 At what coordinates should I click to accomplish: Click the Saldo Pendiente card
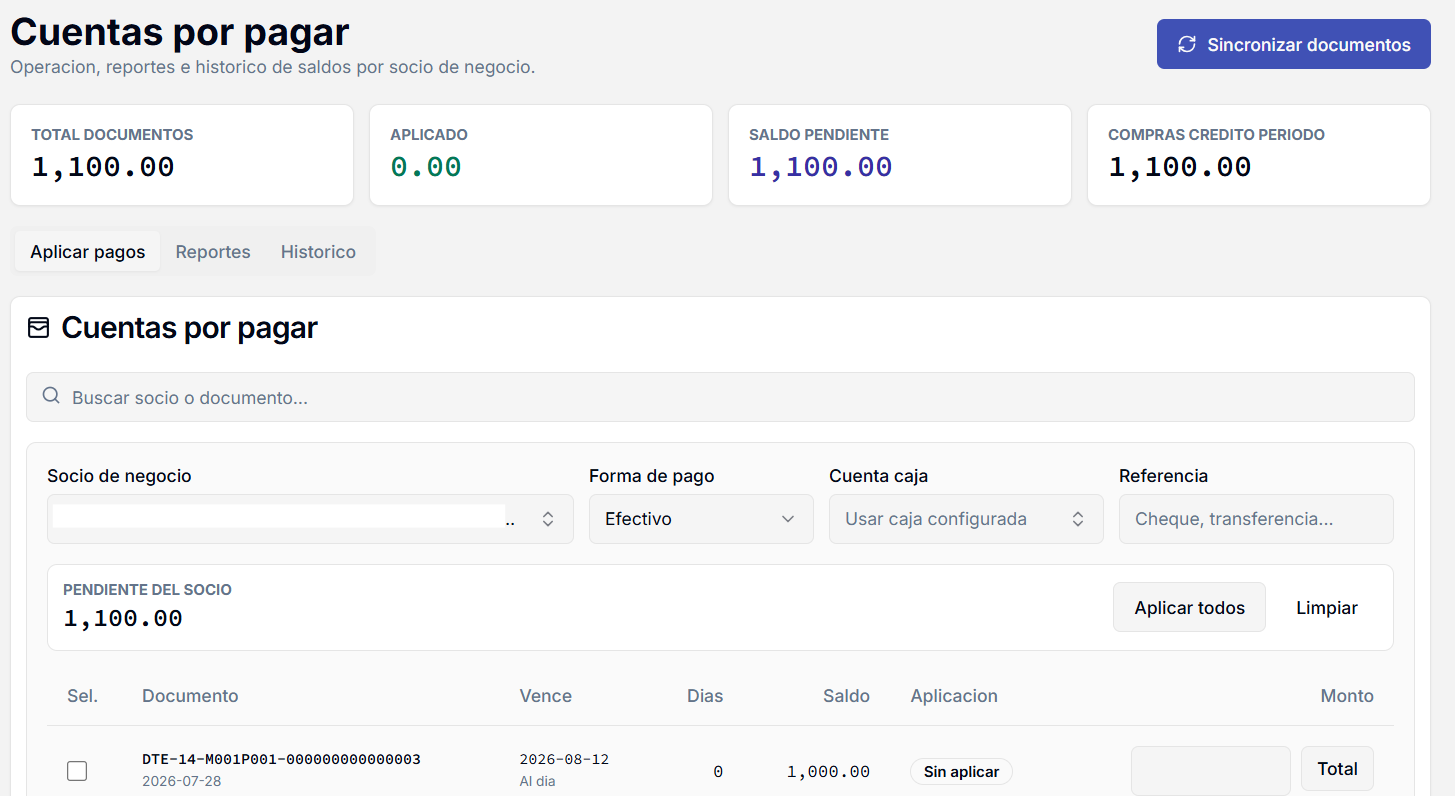(x=900, y=155)
